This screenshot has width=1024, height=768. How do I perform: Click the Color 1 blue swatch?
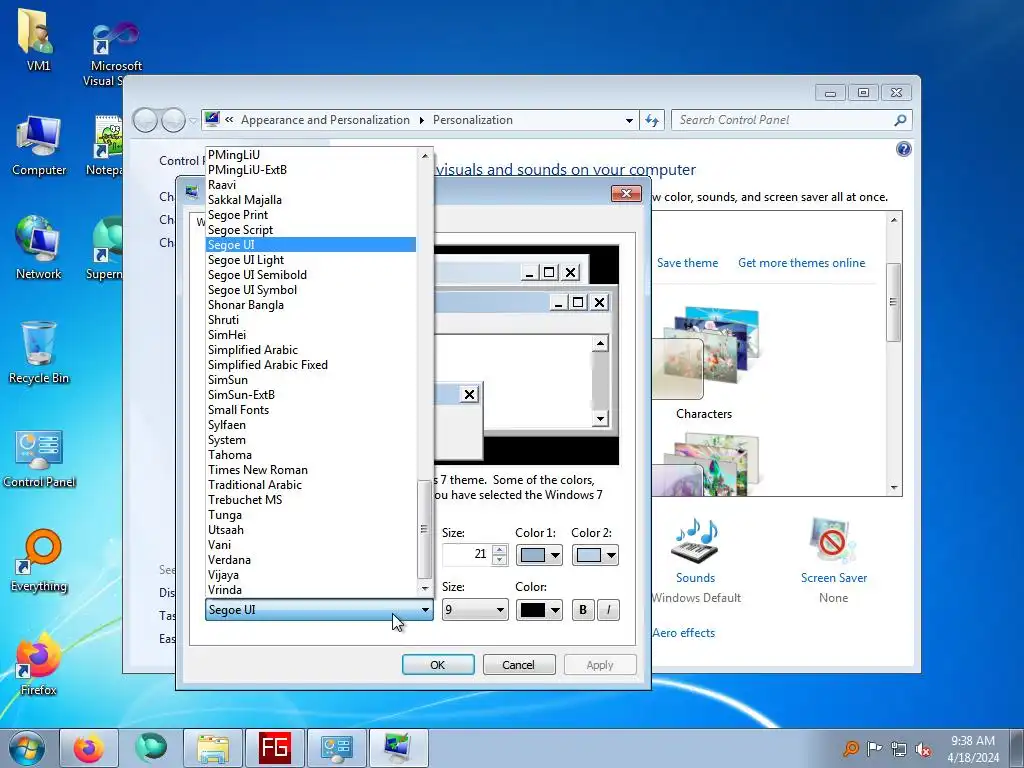tap(532, 555)
